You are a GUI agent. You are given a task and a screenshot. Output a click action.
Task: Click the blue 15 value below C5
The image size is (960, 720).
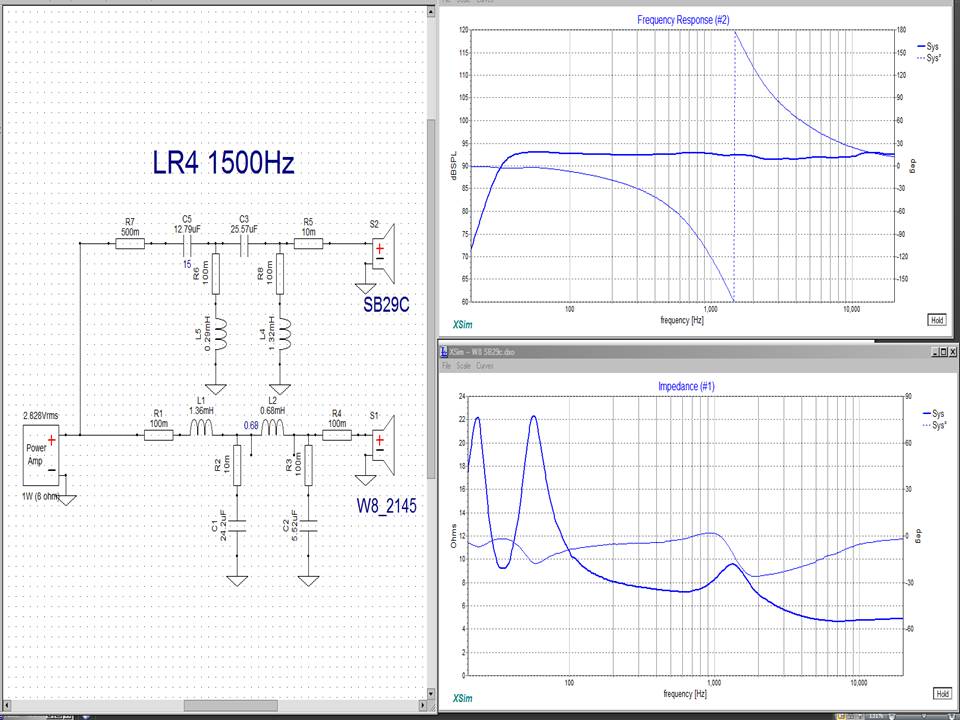pos(187,264)
